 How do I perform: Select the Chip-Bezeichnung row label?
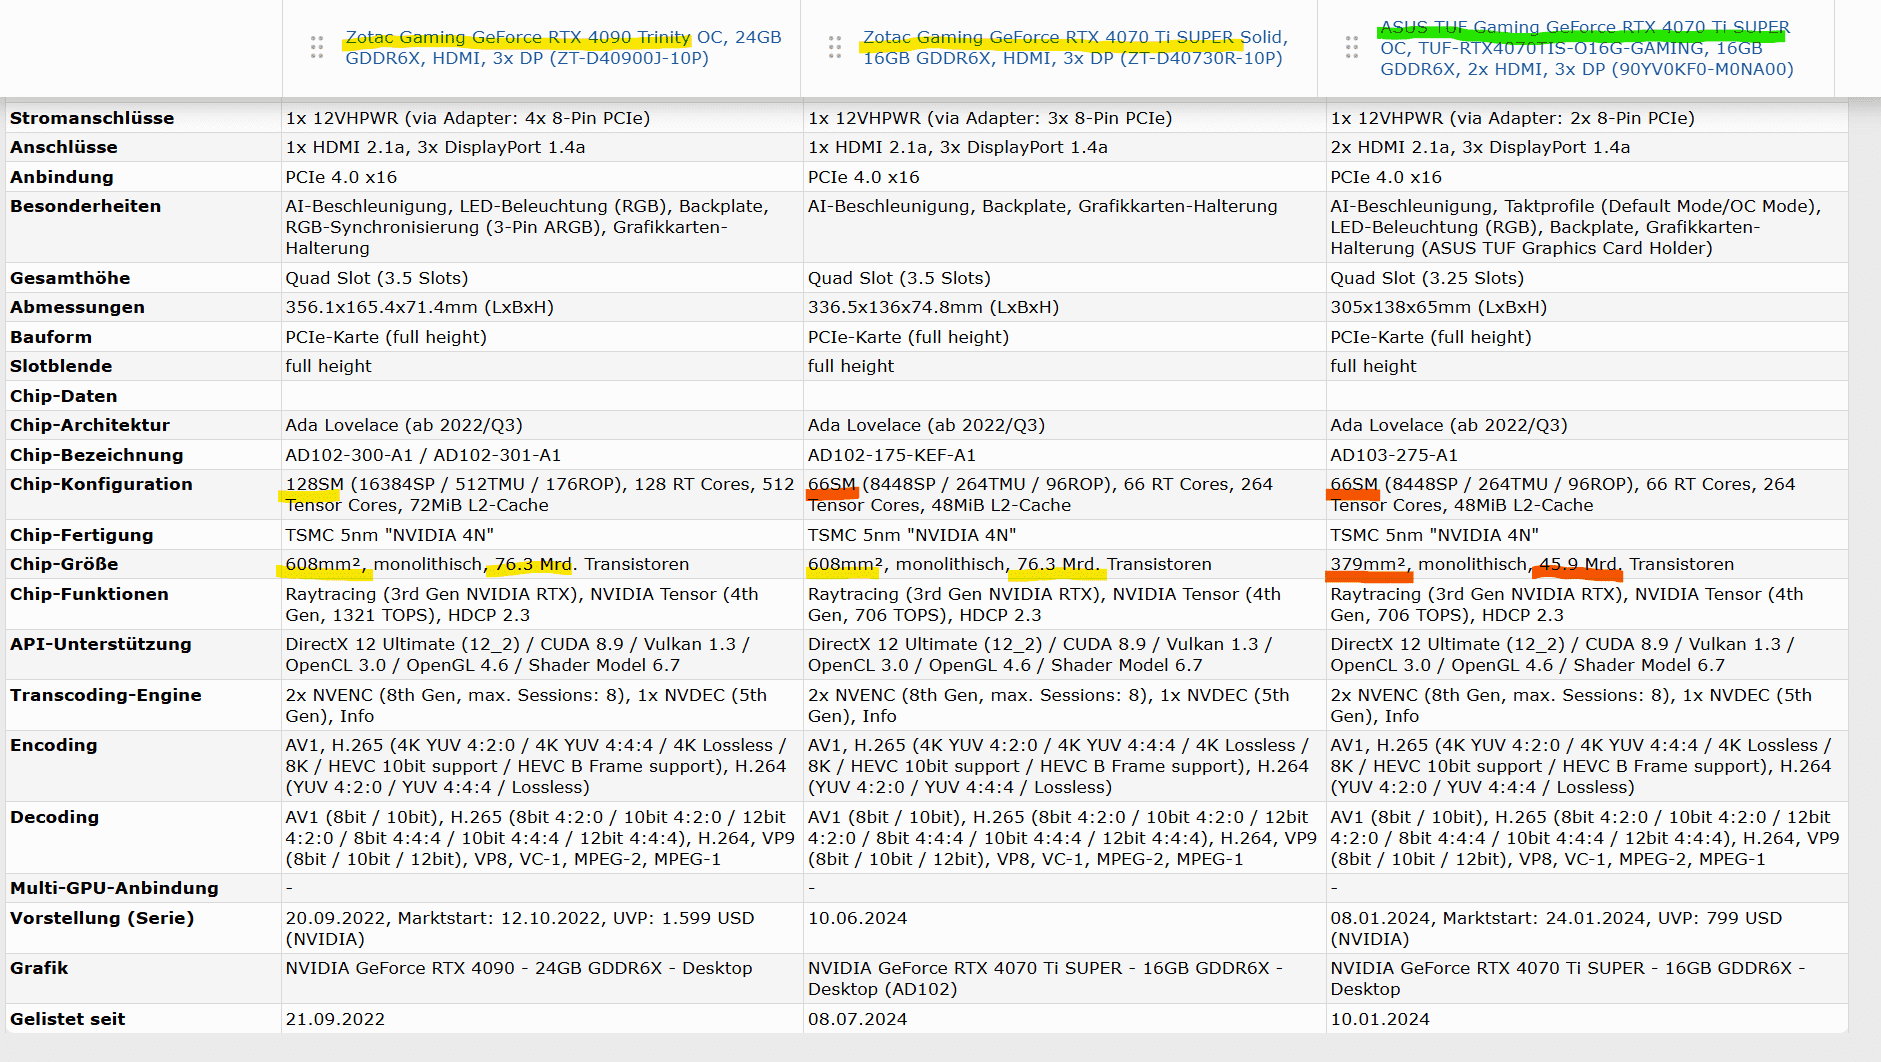pyautogui.click(x=97, y=455)
